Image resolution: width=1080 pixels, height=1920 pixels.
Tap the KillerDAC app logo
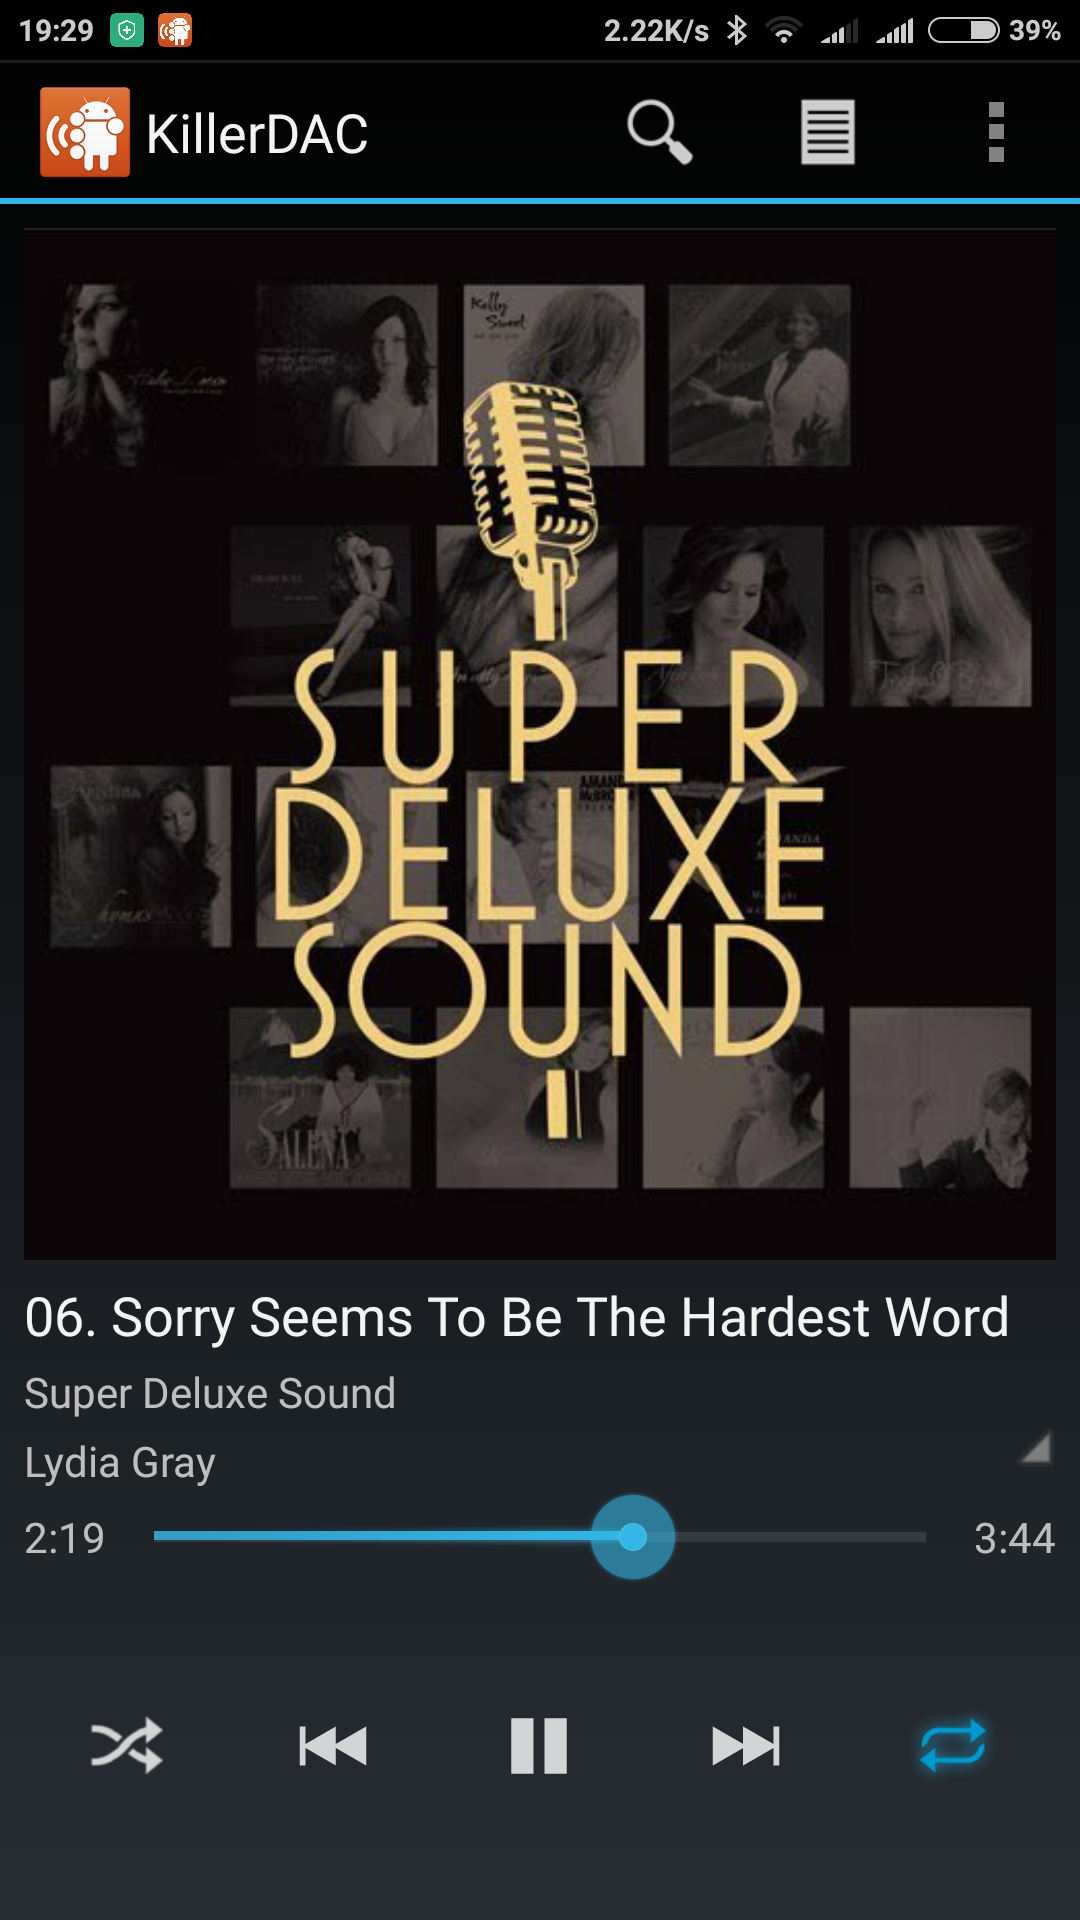85,132
